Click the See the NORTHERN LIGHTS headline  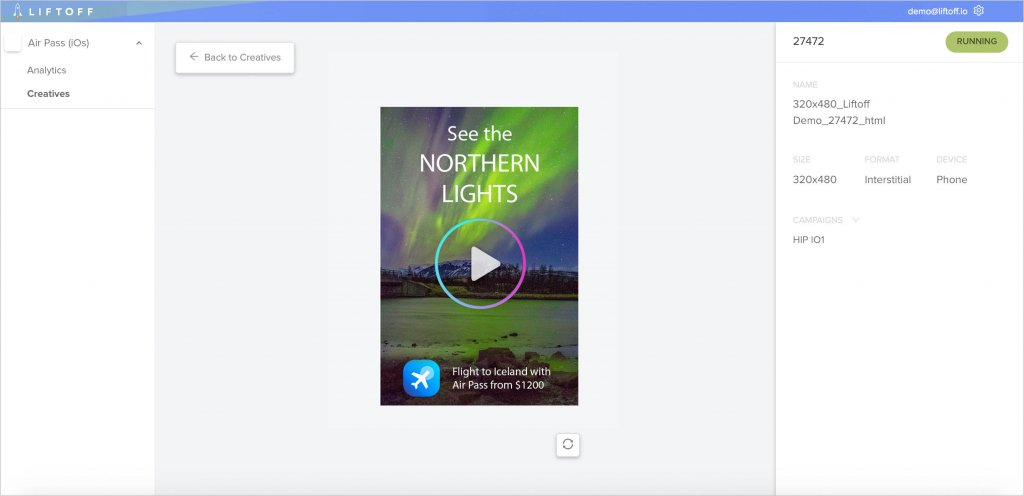click(480, 164)
